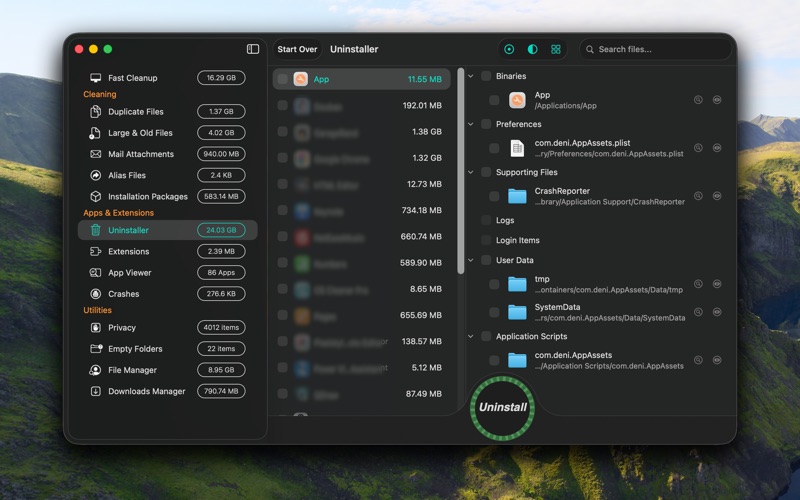The width and height of the screenshot is (800, 500).
Task: Open Large & Old Files icon
Action: click(95, 133)
